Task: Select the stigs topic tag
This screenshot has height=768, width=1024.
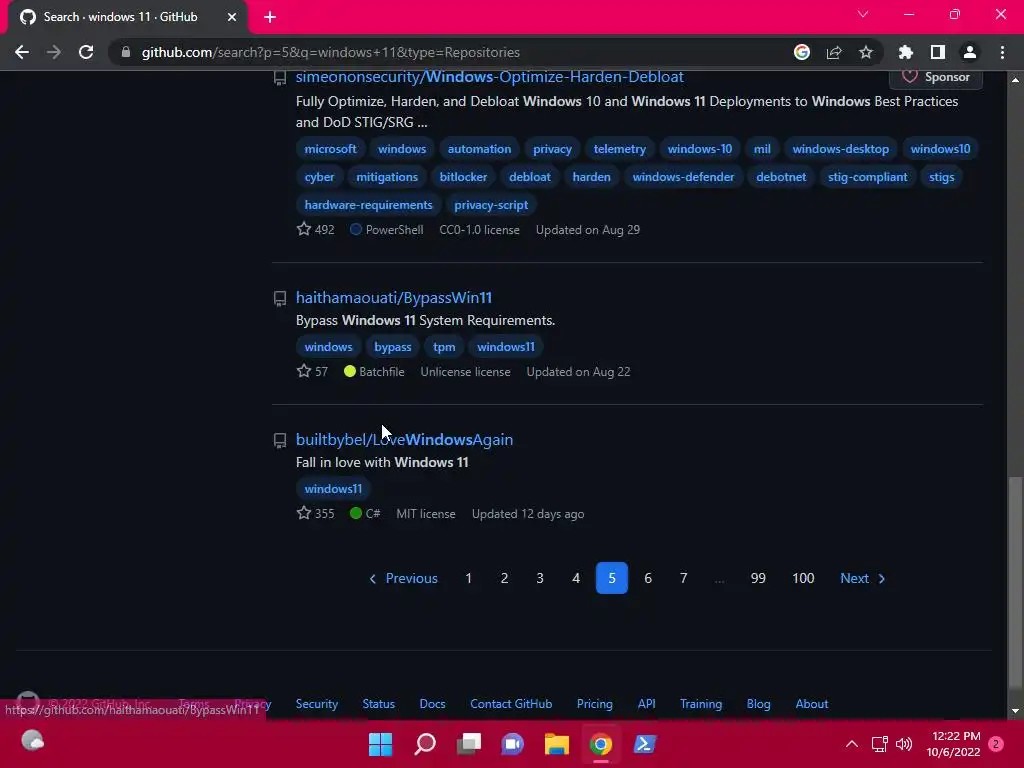Action: coord(941,177)
